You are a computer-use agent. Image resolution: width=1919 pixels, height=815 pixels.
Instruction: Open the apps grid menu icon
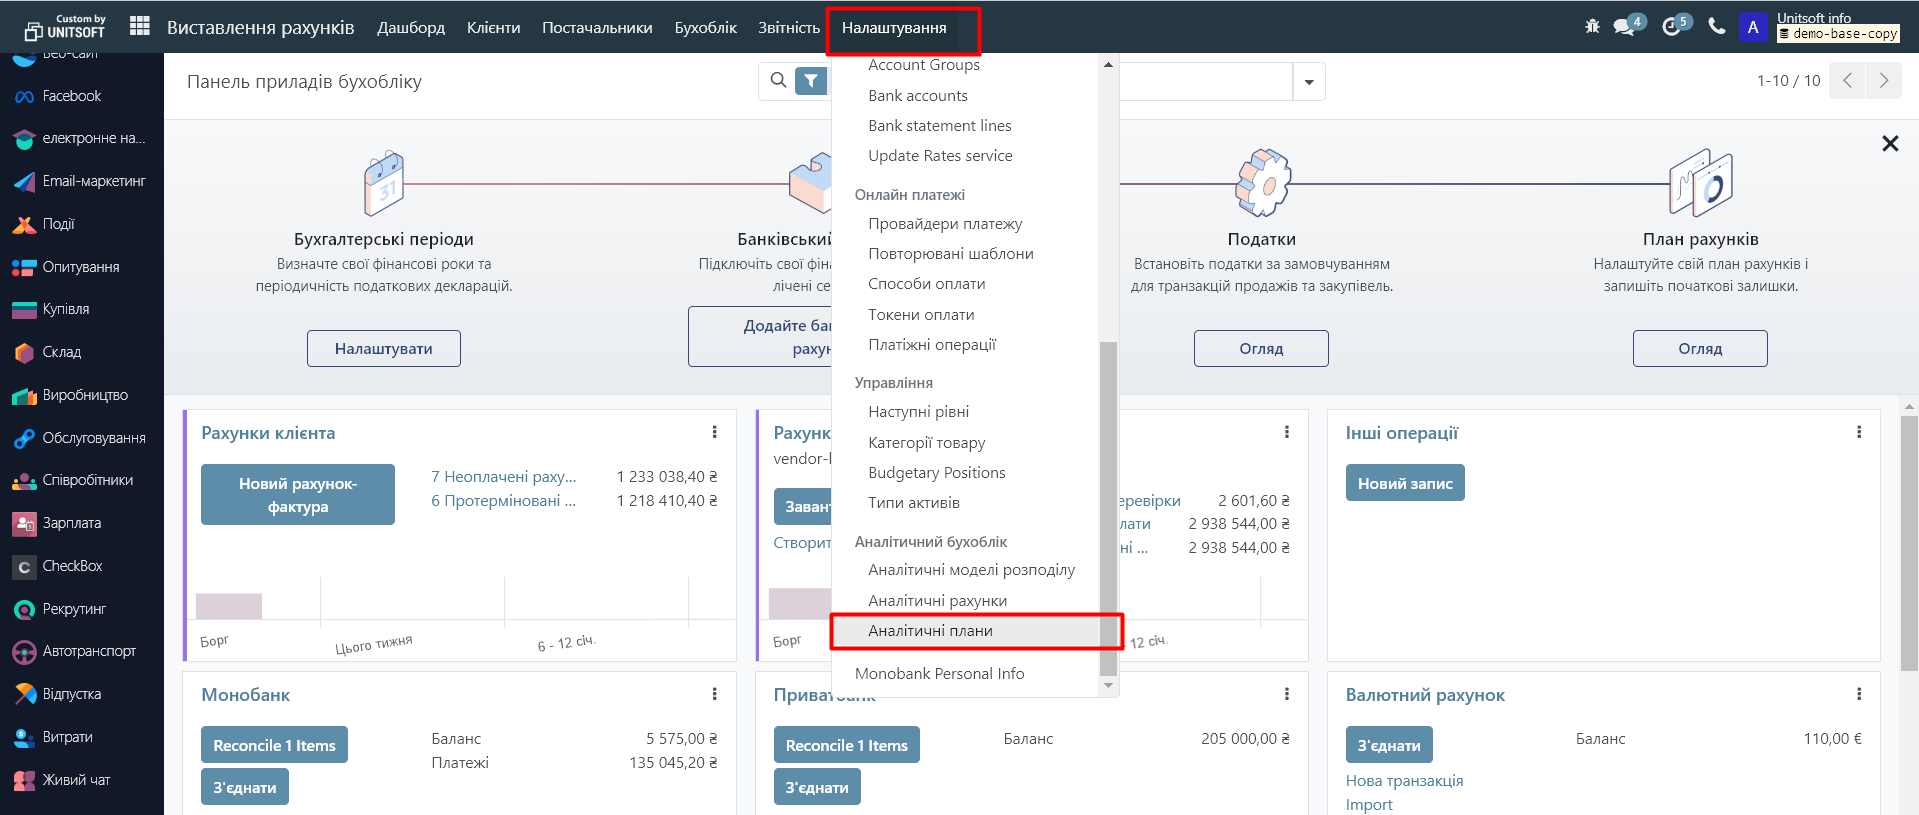coord(140,26)
